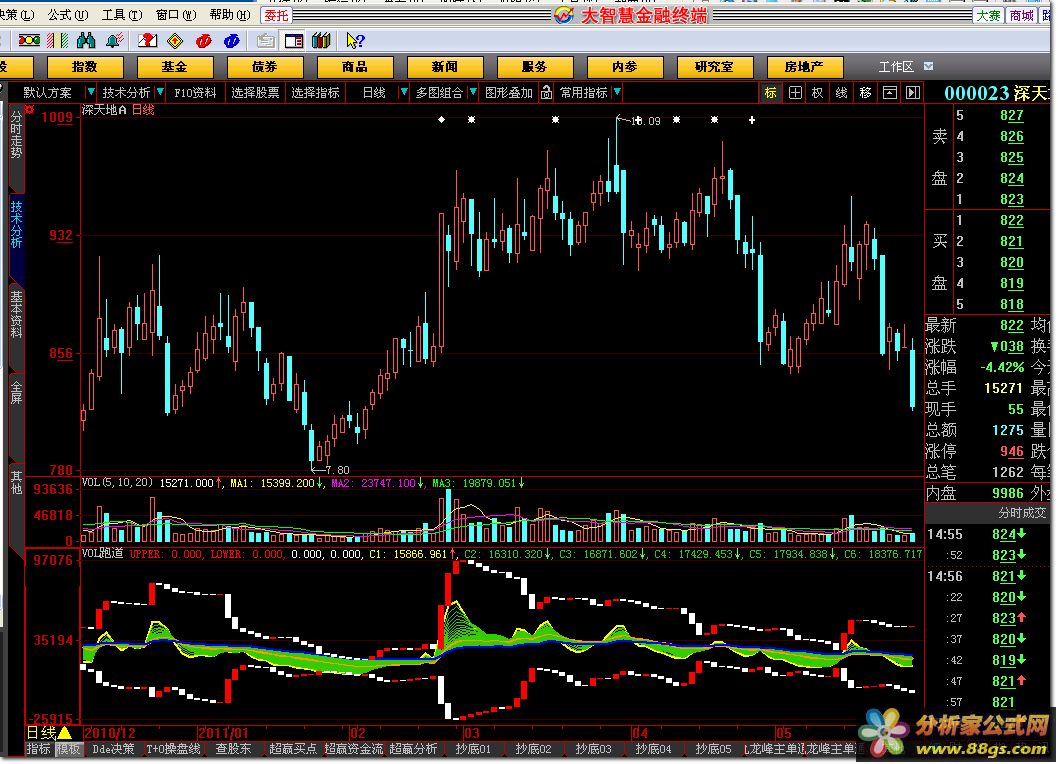Viewport: 1058px width, 764px height.
Task: Toggle the 线 drawing button
Action: pyautogui.click(x=841, y=92)
